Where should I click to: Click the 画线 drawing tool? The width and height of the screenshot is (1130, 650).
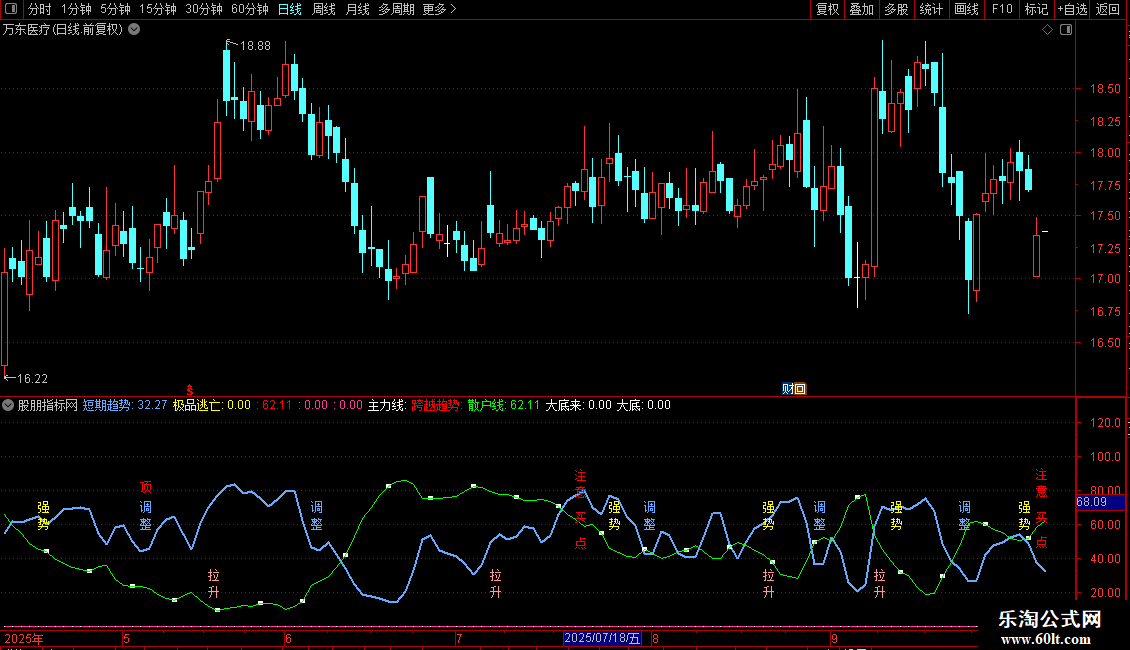pos(966,9)
